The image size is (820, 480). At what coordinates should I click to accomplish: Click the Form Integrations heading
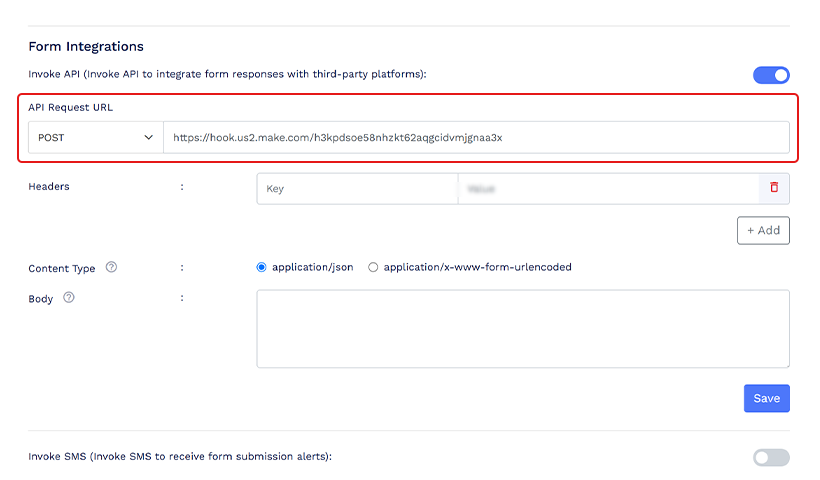(x=86, y=46)
